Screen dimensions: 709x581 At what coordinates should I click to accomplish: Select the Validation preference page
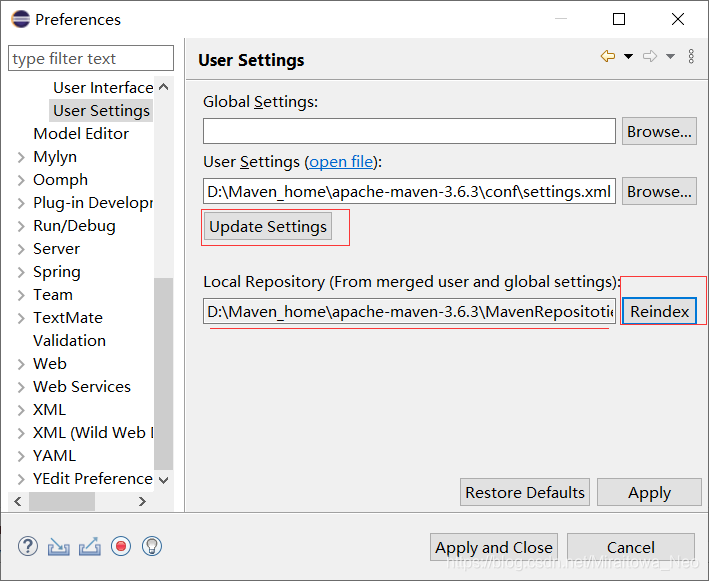pyautogui.click(x=70, y=341)
